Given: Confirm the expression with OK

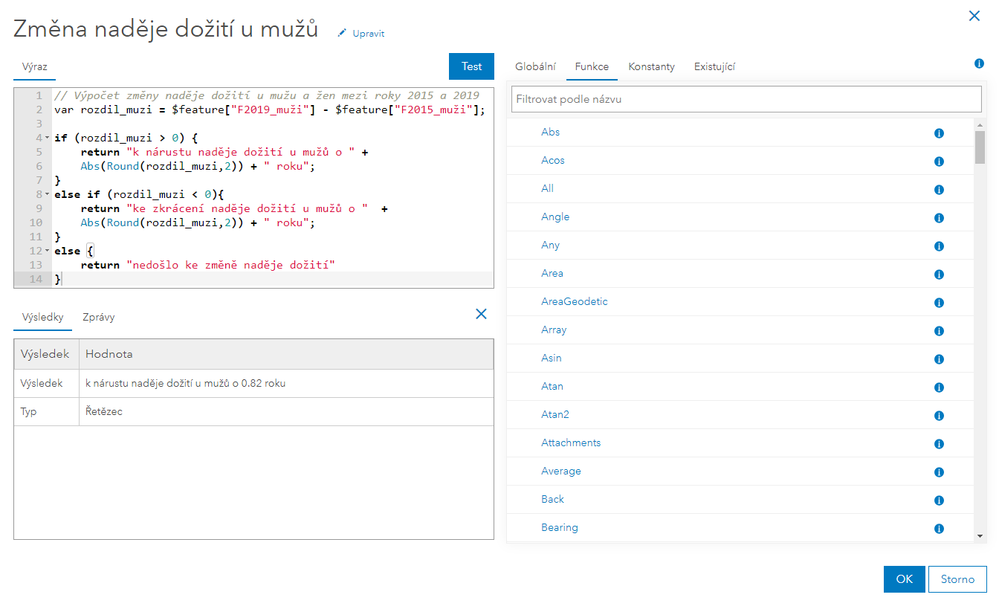Looking at the screenshot, I should [x=904, y=579].
